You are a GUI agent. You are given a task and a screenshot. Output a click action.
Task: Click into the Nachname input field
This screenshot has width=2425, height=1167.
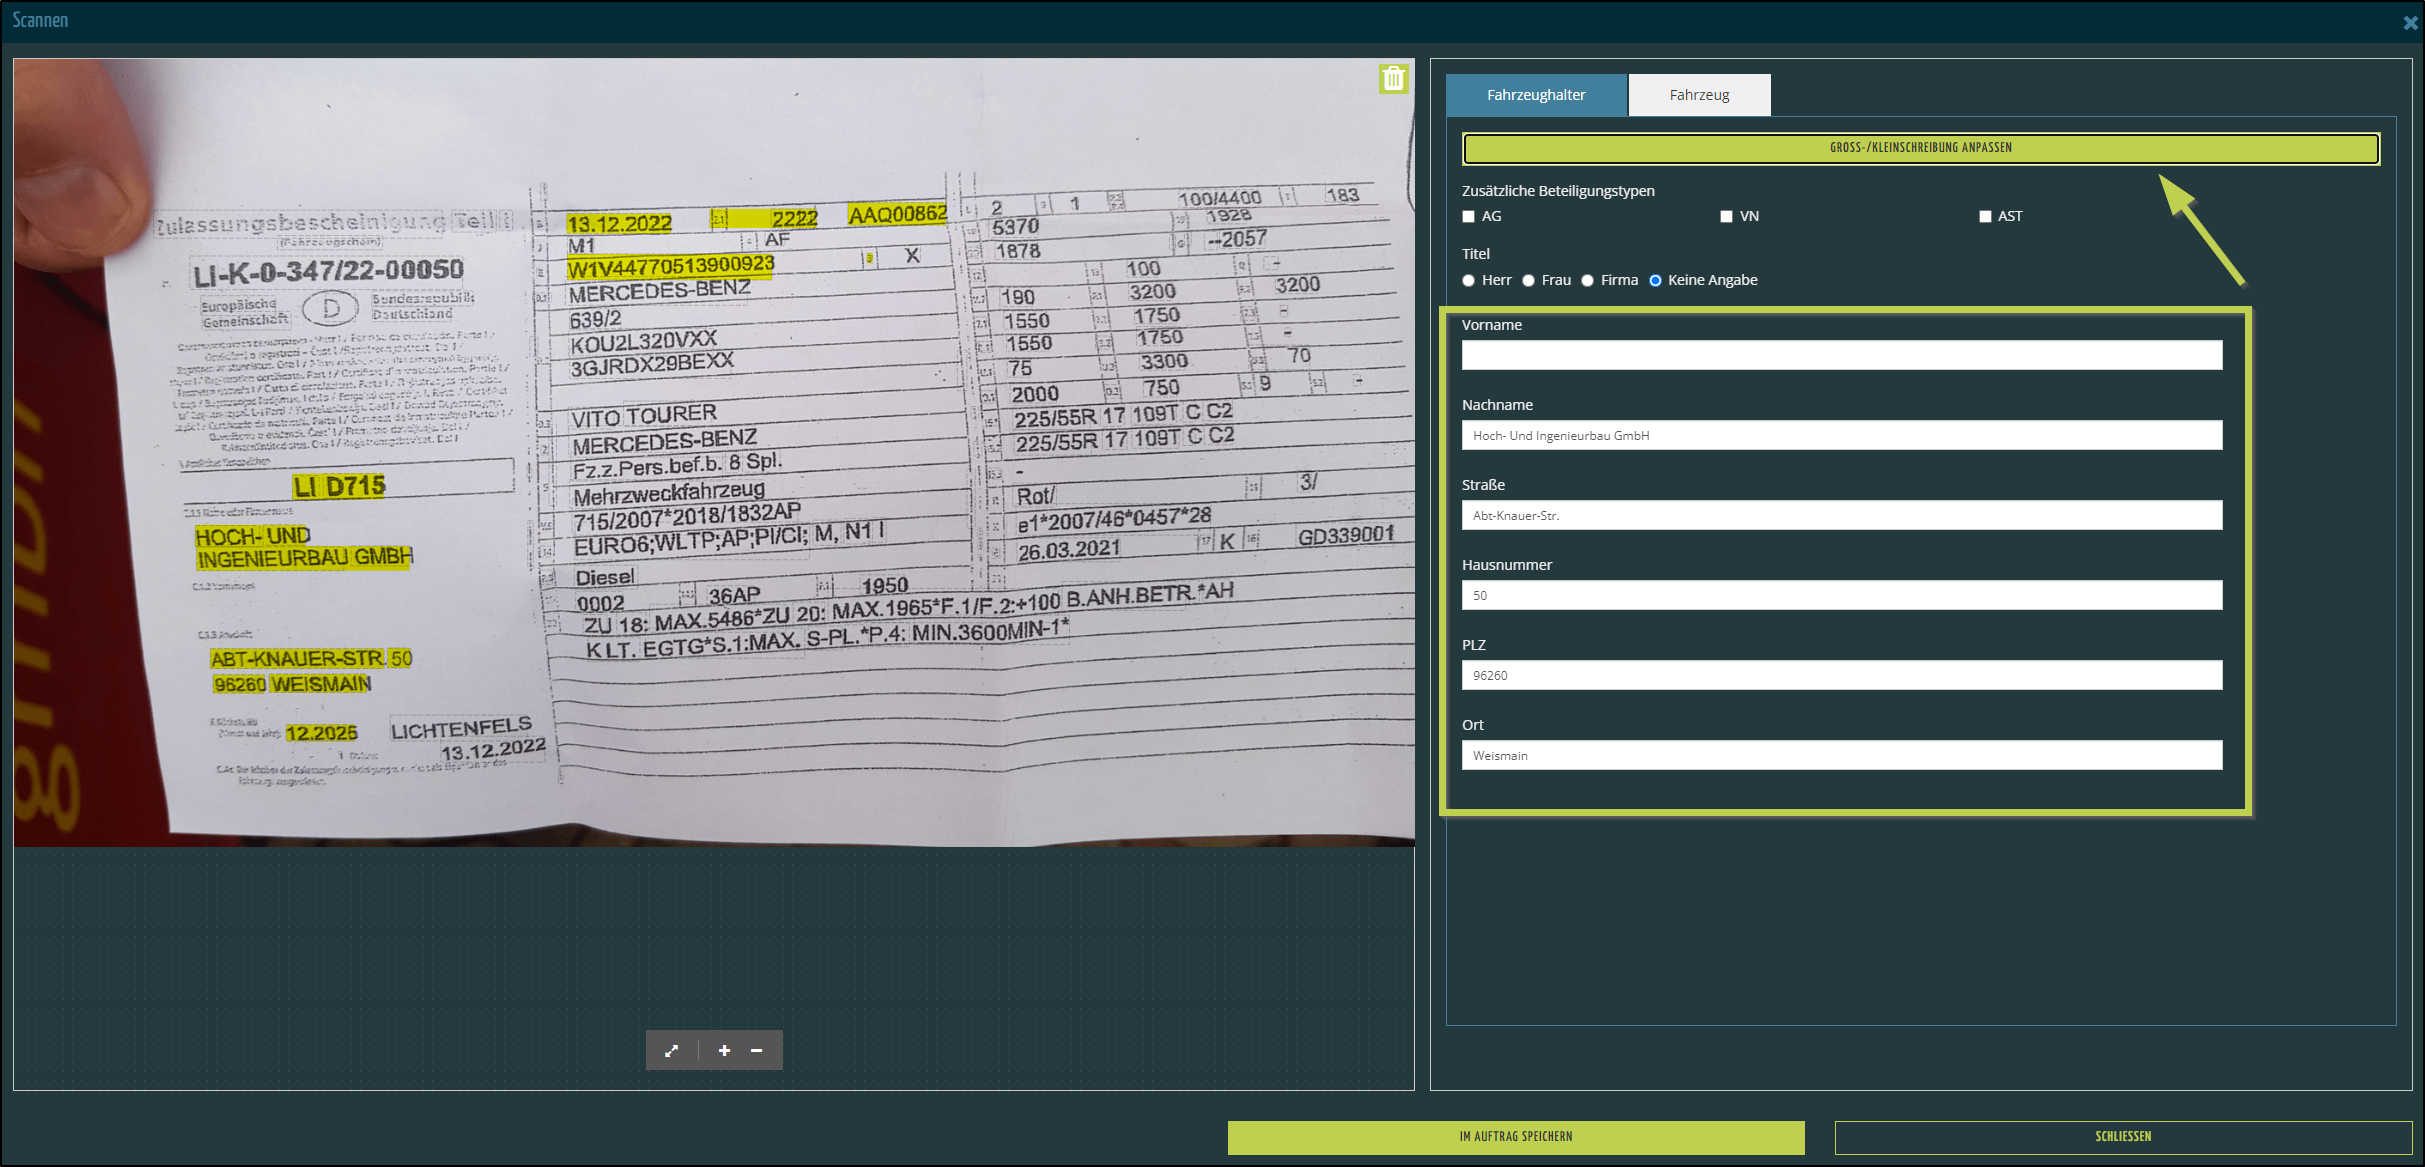pos(1841,435)
